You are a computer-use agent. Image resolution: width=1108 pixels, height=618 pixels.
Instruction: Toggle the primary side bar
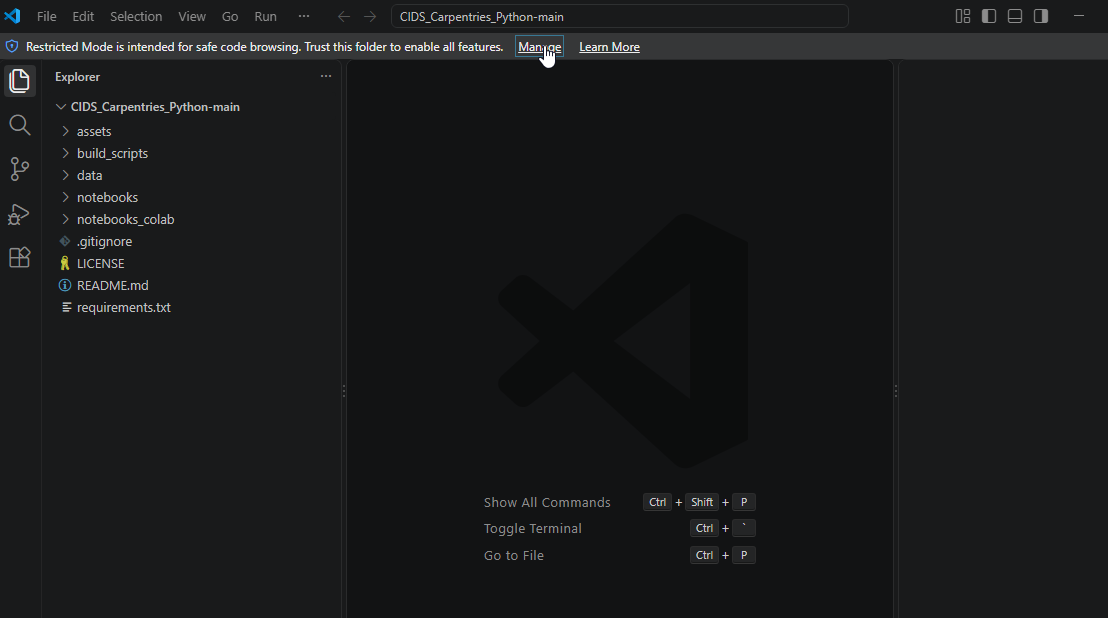pos(989,16)
